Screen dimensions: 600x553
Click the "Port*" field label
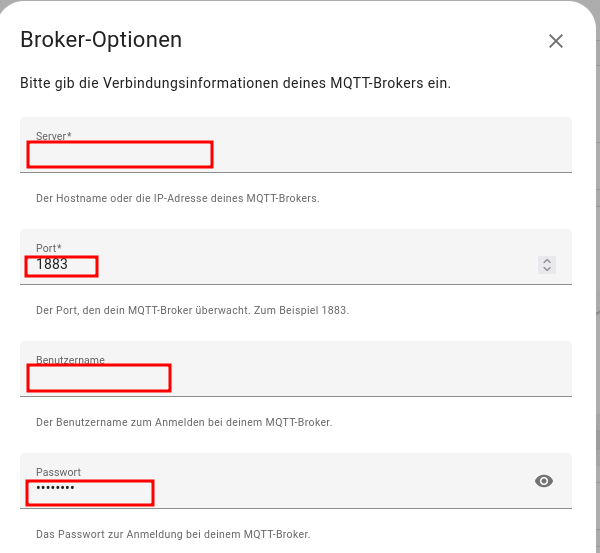click(48, 248)
